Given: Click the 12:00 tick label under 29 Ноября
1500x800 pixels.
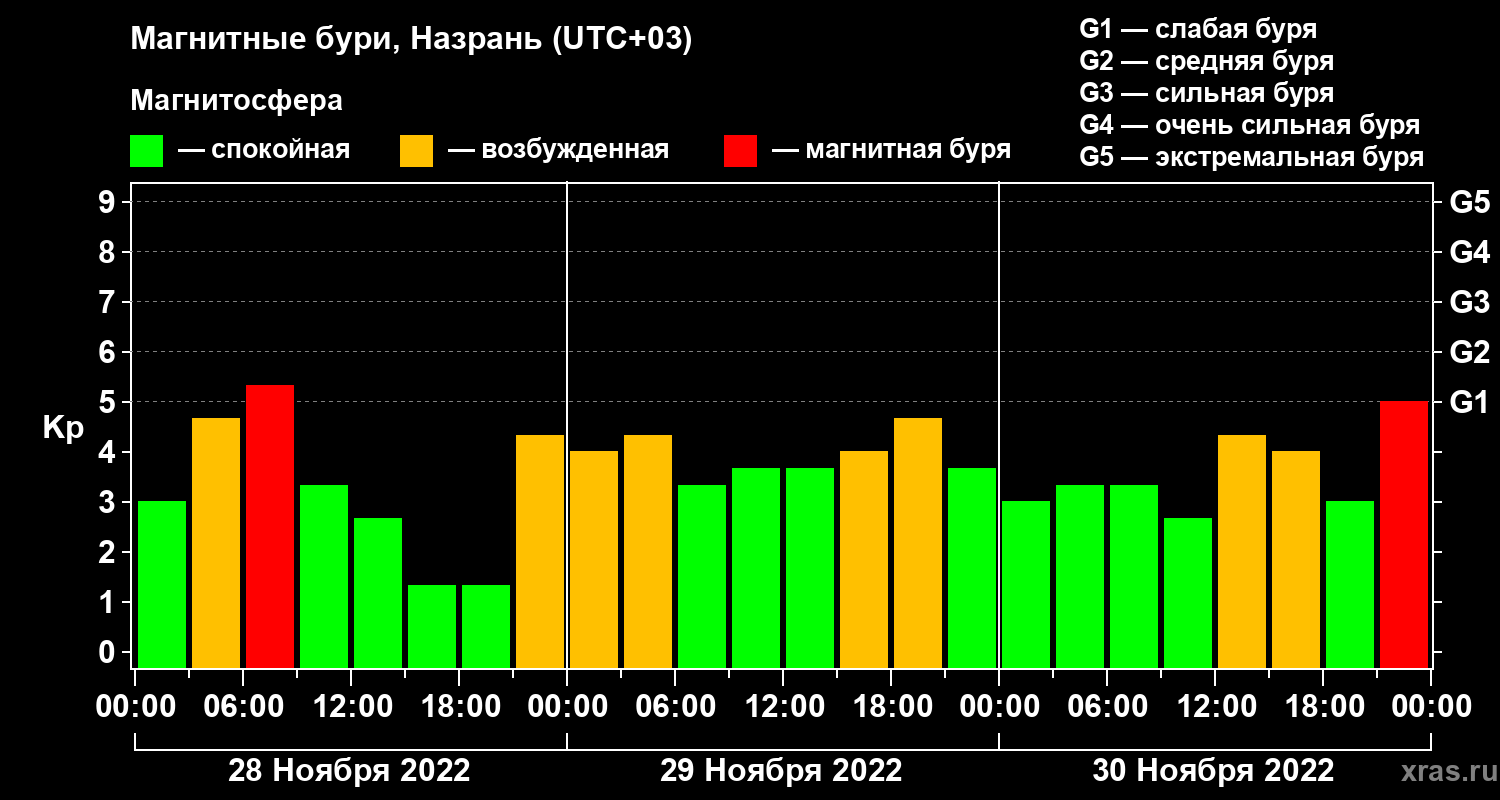Looking at the screenshot, I should (783, 707).
